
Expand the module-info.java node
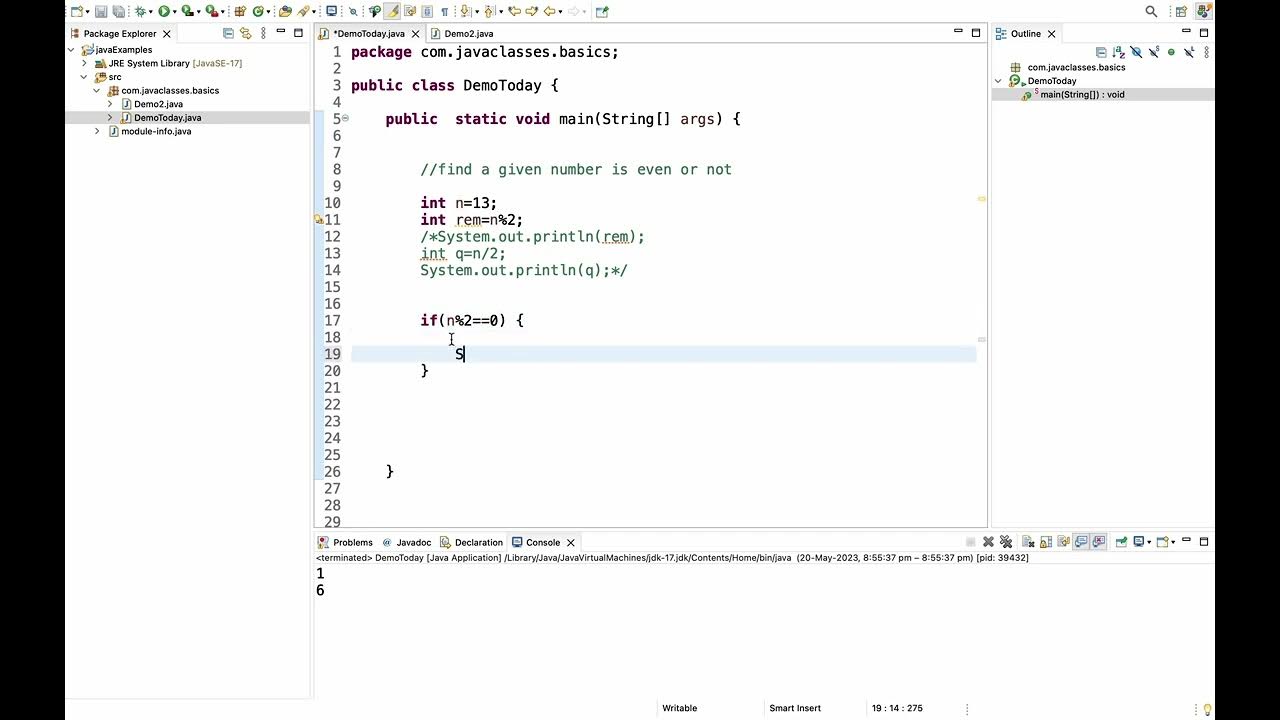tap(97, 131)
